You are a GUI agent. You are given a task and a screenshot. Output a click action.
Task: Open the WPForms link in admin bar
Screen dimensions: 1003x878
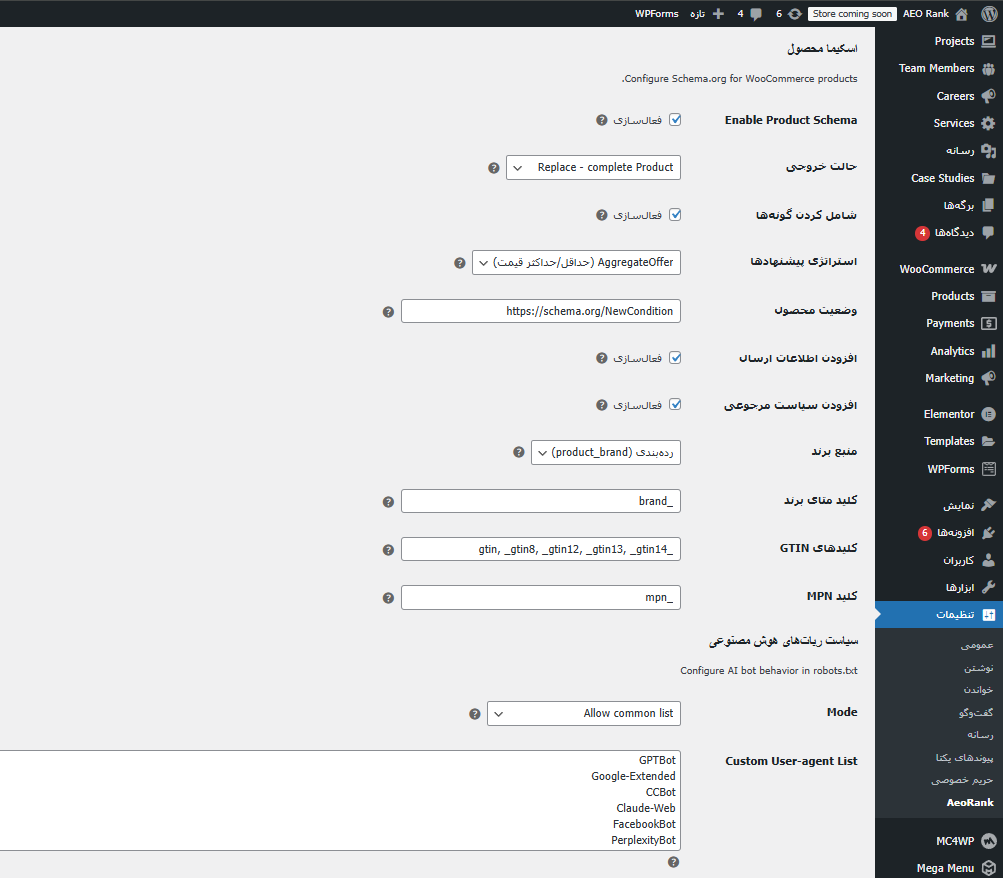point(656,14)
